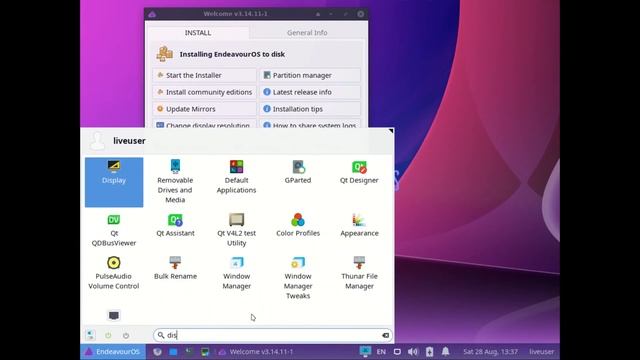Open the settings icon in the menu footer
The width and height of the screenshot is (640, 360).
pos(91,335)
